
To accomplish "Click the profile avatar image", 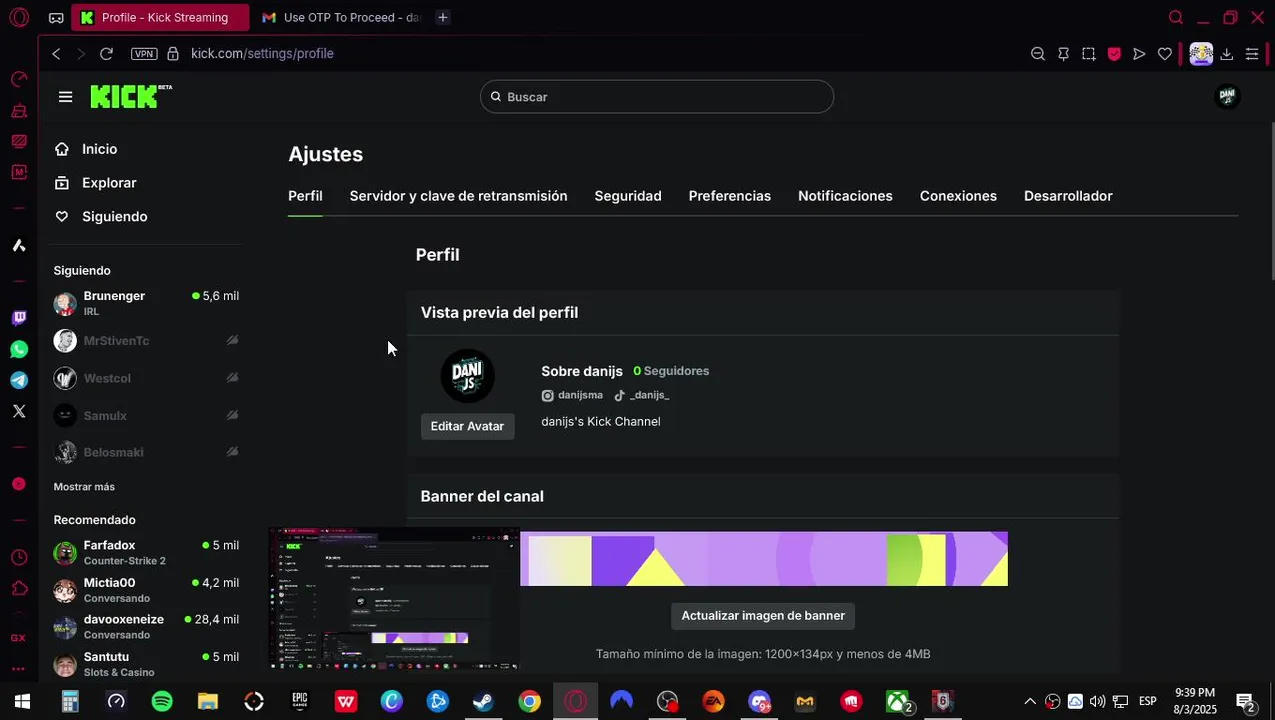I will [467, 376].
